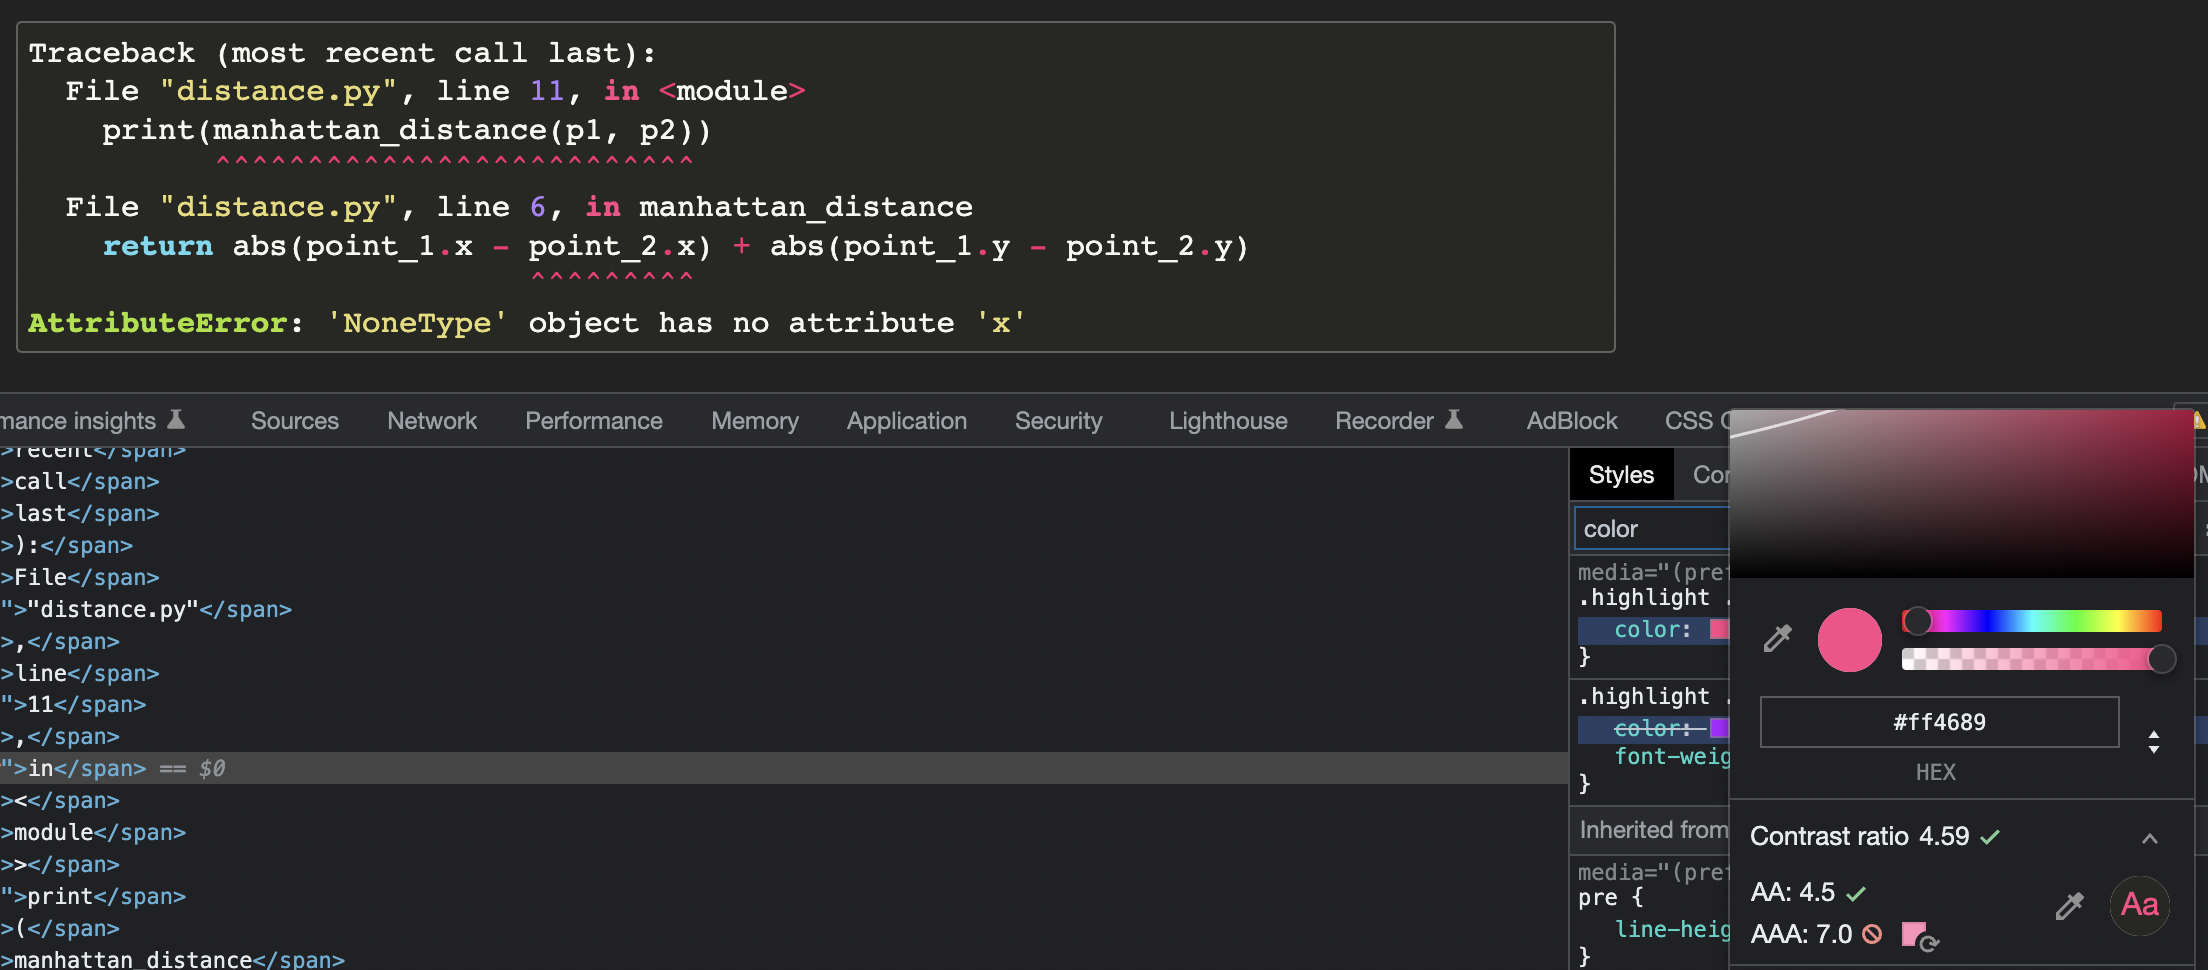The height and width of the screenshot is (970, 2208).
Task: Click the color shade gradient area
Action: (x=1961, y=493)
